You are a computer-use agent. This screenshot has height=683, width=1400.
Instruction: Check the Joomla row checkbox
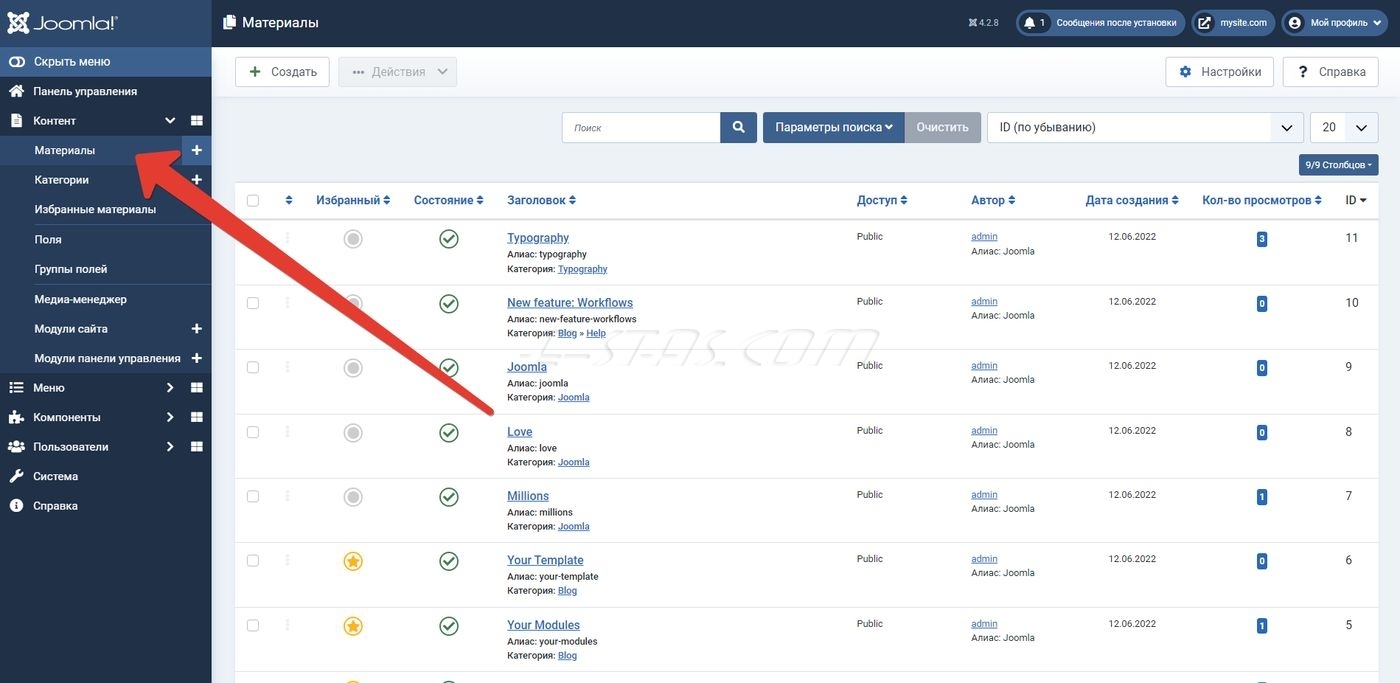(253, 367)
